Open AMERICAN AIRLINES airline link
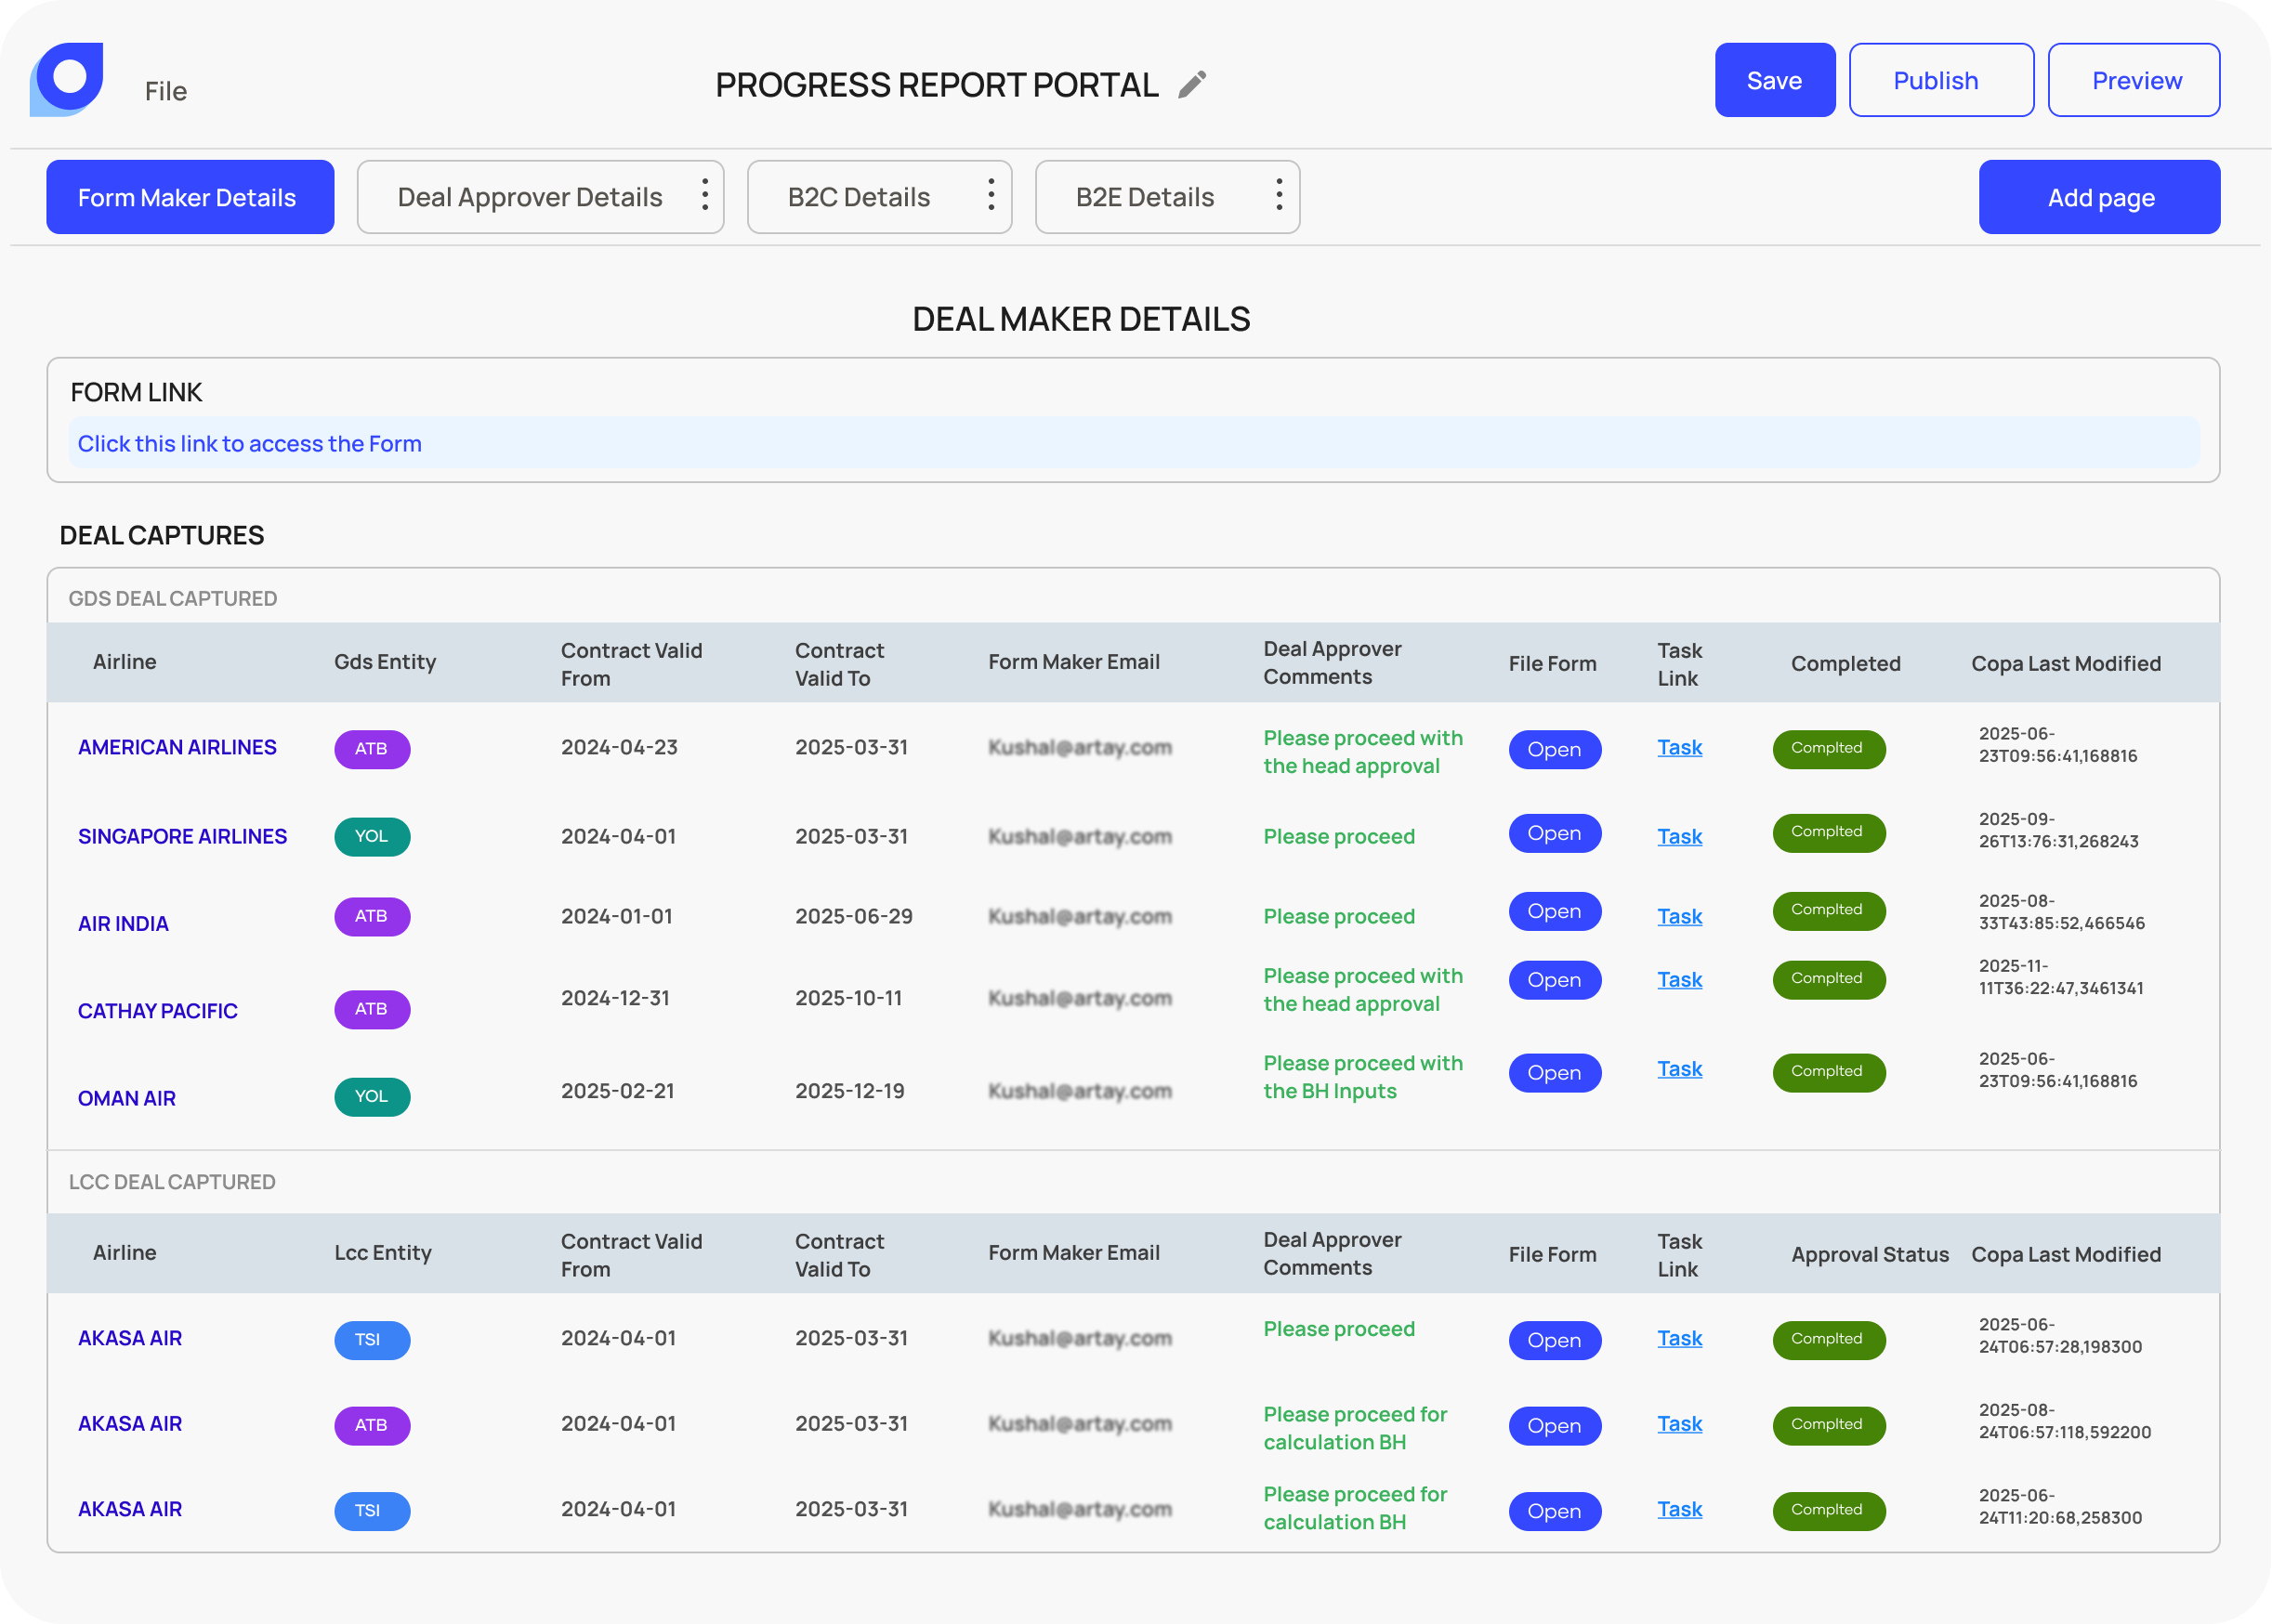2272x1624 pixels. click(x=177, y=747)
